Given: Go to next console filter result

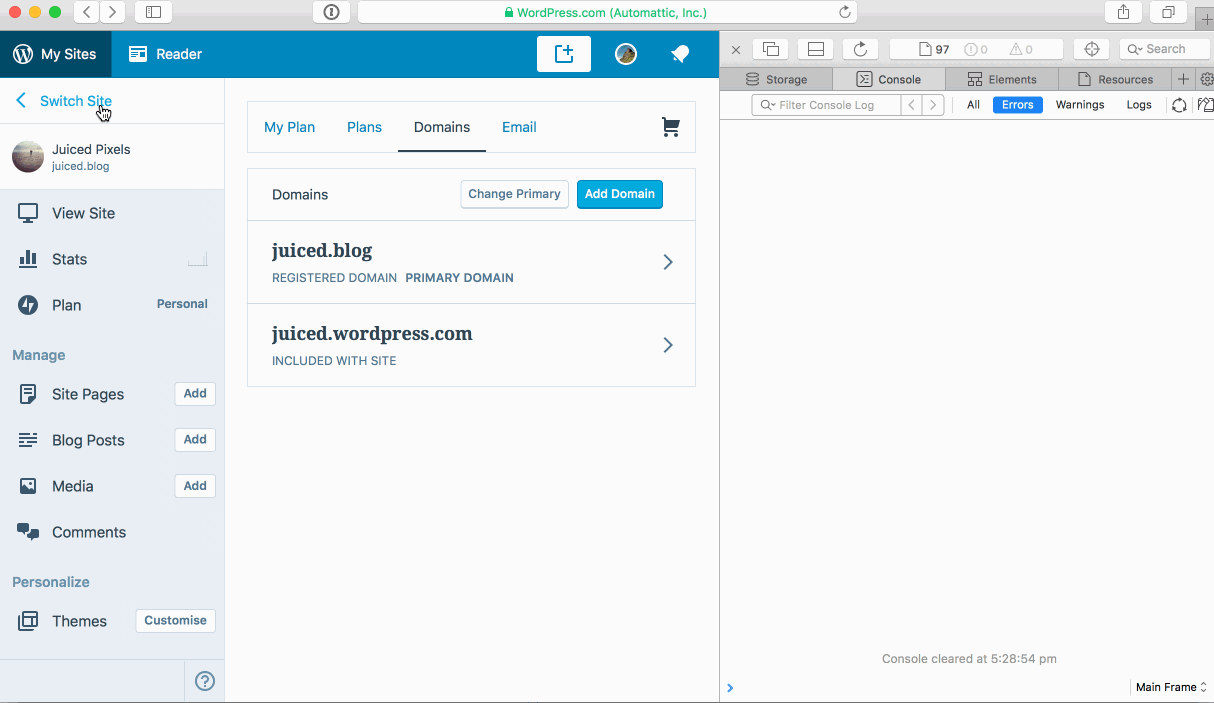Looking at the screenshot, I should click(933, 105).
